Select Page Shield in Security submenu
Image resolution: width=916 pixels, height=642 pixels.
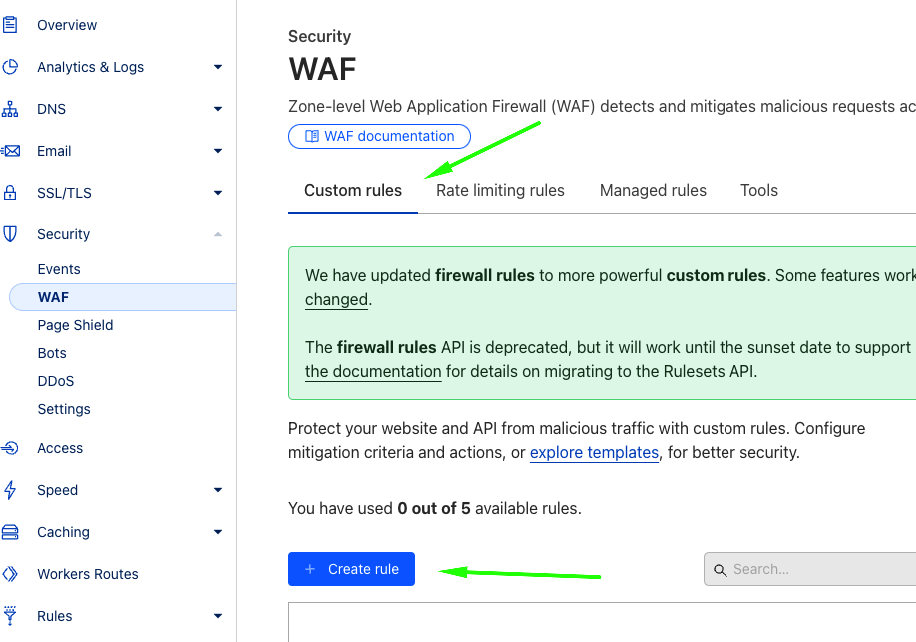point(75,325)
